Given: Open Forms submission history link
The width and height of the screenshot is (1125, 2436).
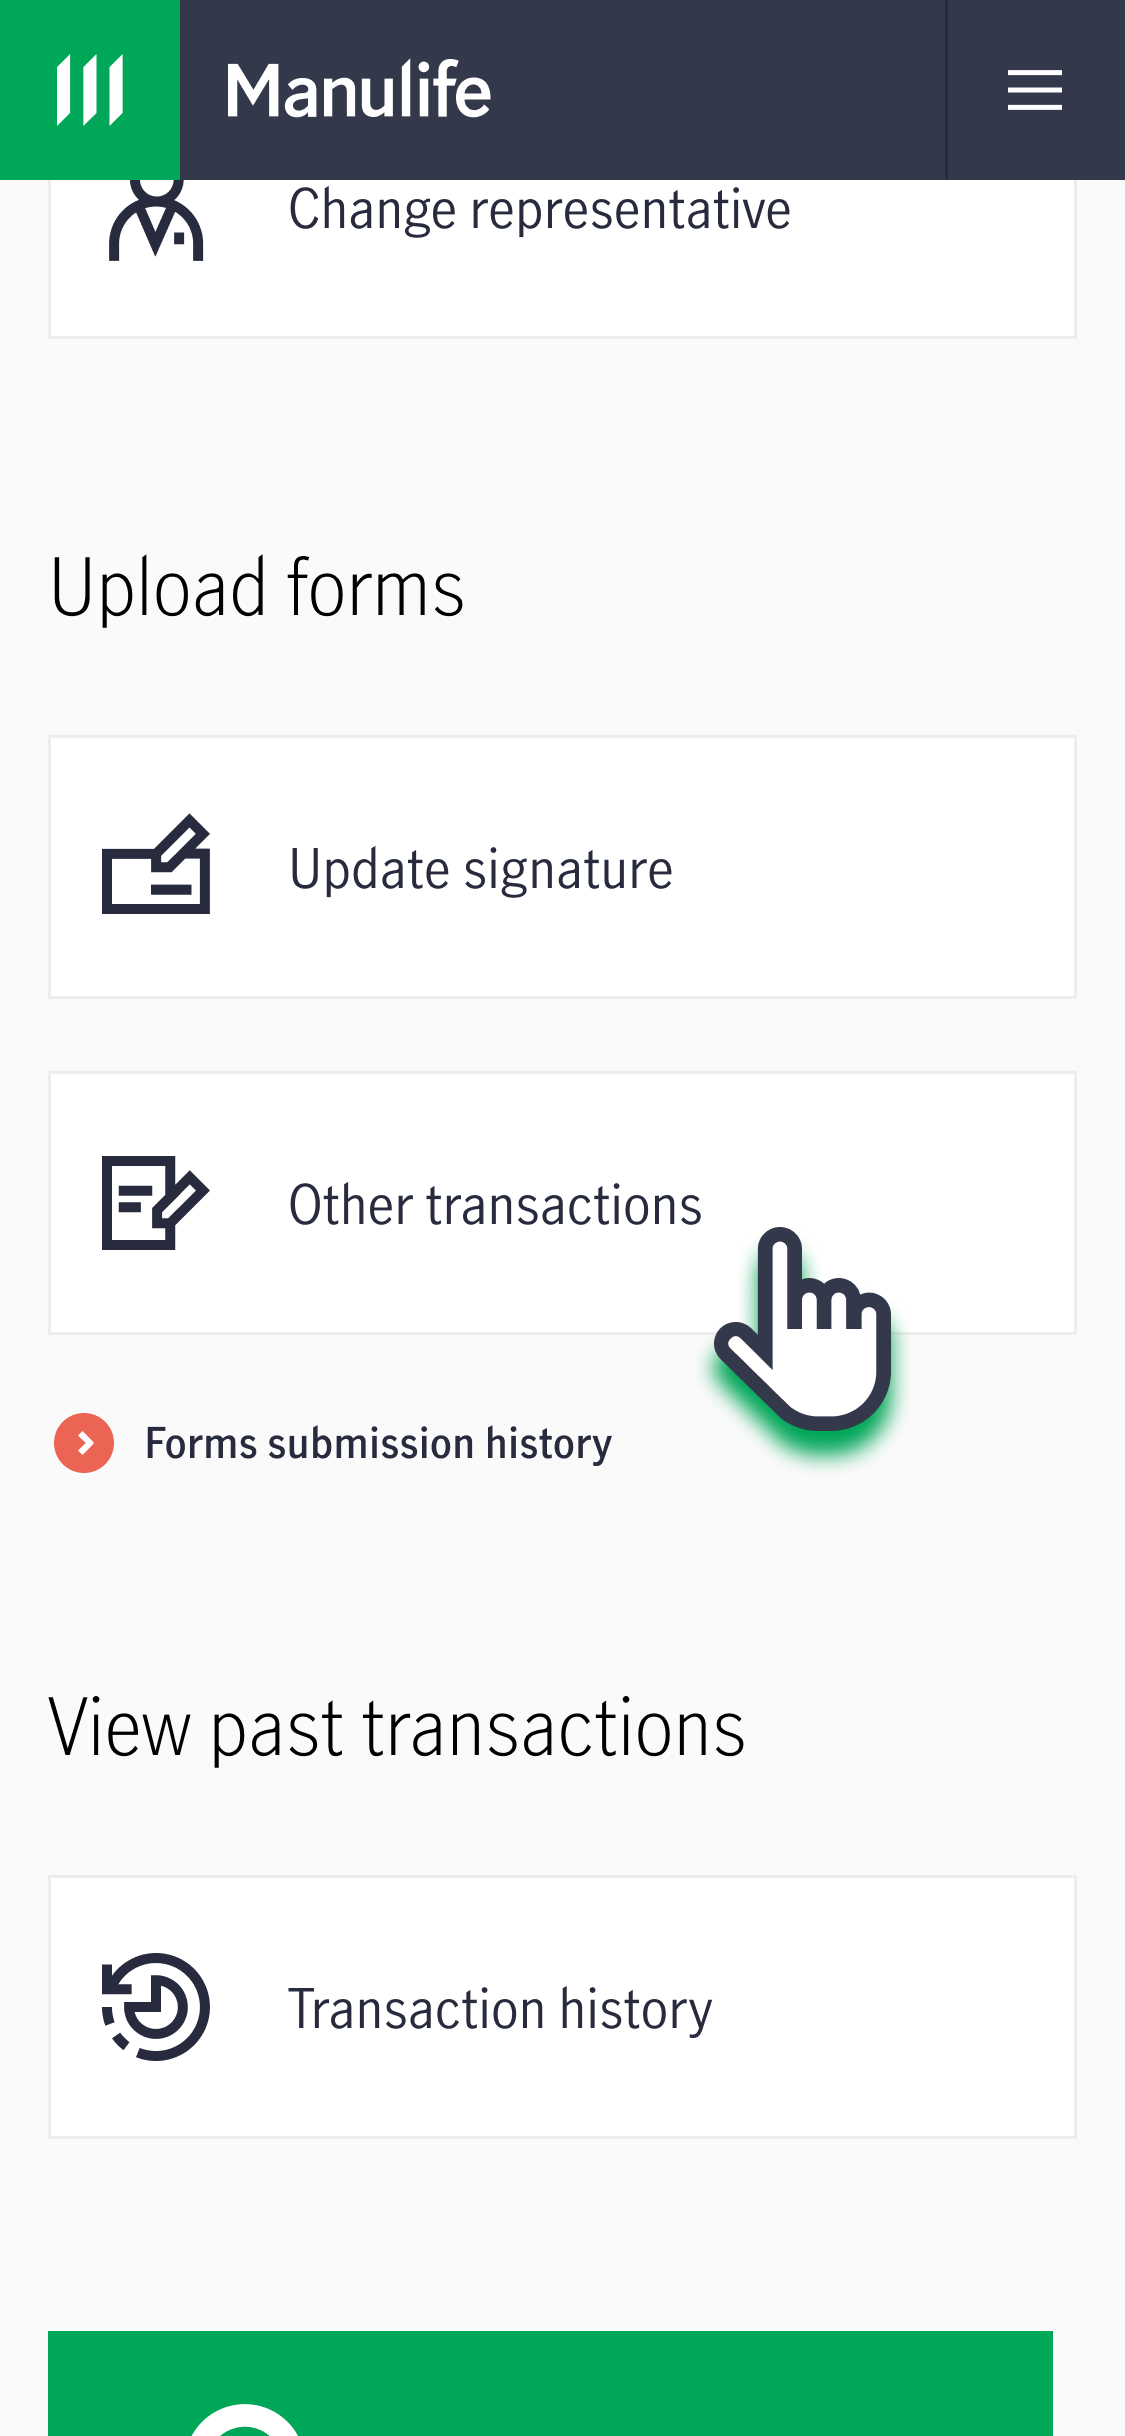Looking at the screenshot, I should 378,1444.
